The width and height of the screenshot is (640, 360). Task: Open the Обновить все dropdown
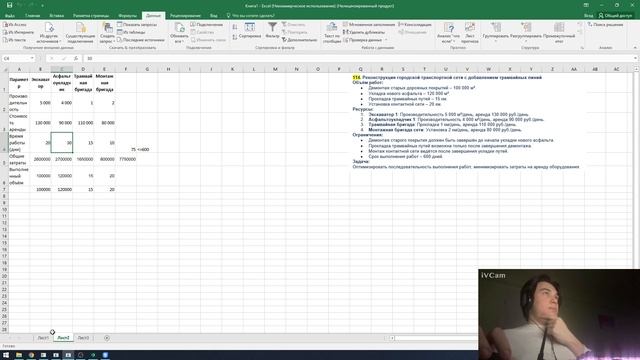[179, 33]
